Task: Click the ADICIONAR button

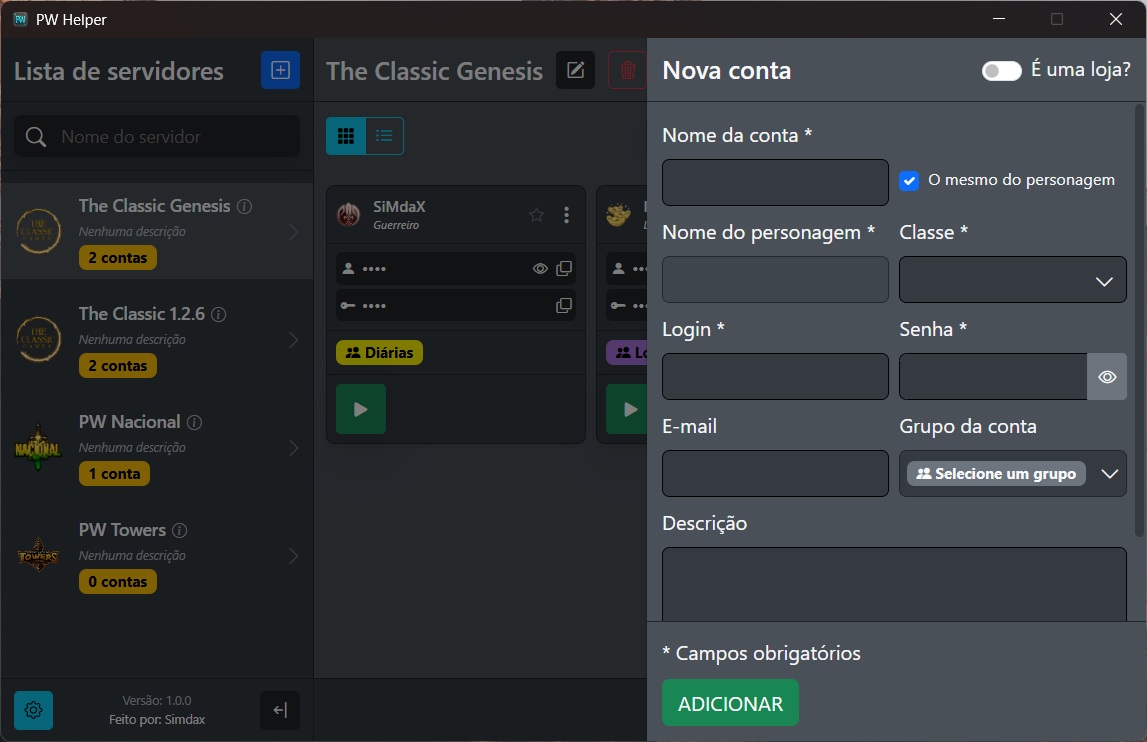Action: [730, 703]
